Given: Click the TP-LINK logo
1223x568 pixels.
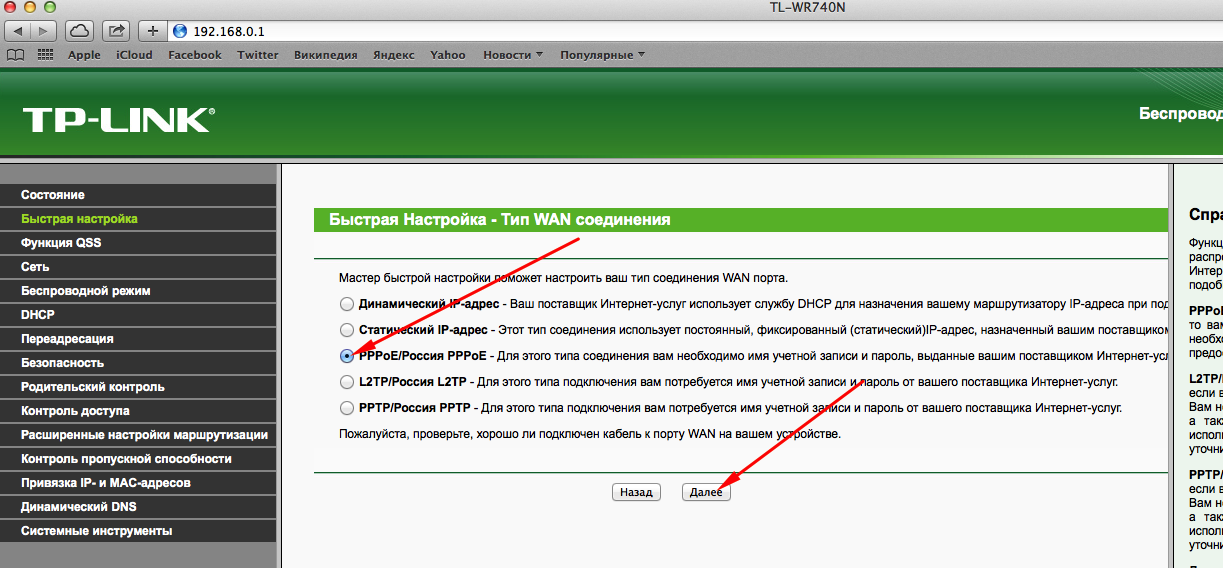Looking at the screenshot, I should (117, 119).
